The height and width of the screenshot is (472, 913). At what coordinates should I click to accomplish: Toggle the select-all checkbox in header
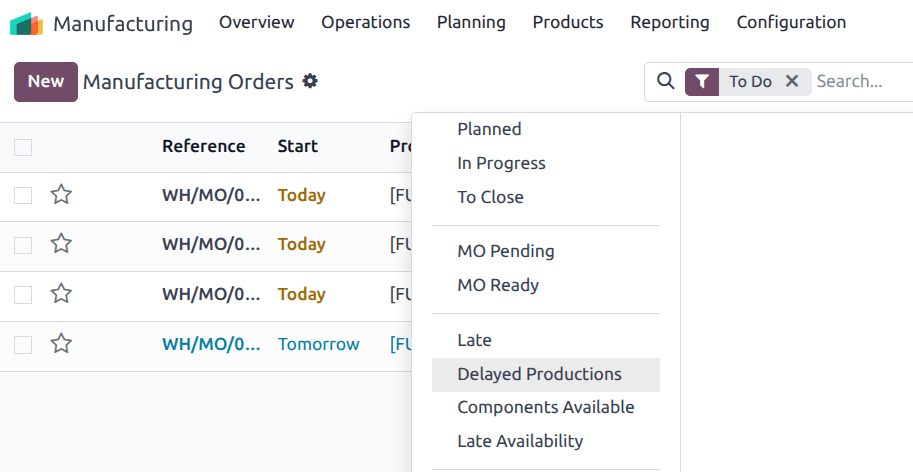point(23,147)
